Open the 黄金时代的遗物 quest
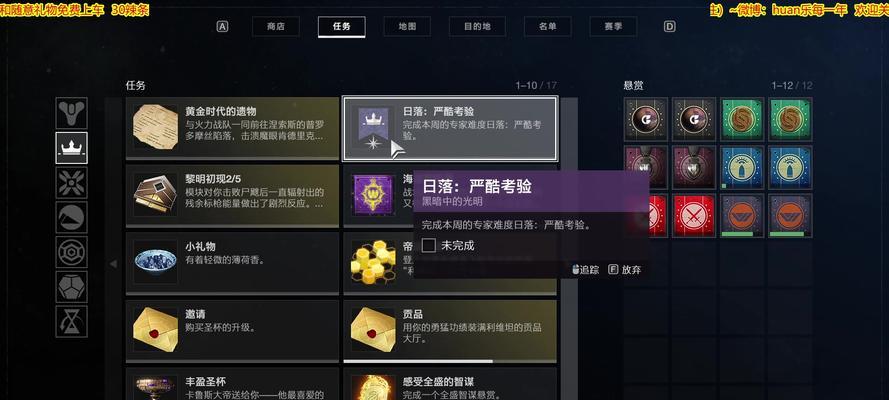This screenshot has height=400, width=889. click(232, 127)
